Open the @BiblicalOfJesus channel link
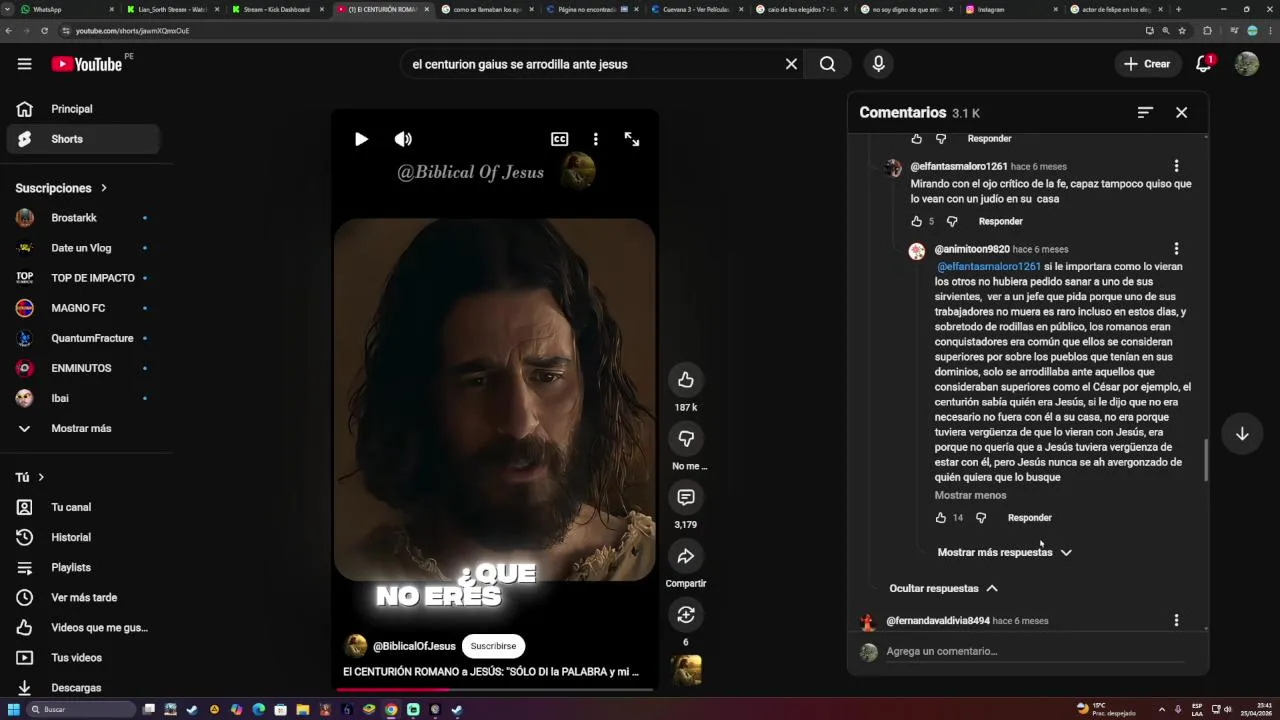This screenshot has height=720, width=1280. pyautogui.click(x=414, y=646)
